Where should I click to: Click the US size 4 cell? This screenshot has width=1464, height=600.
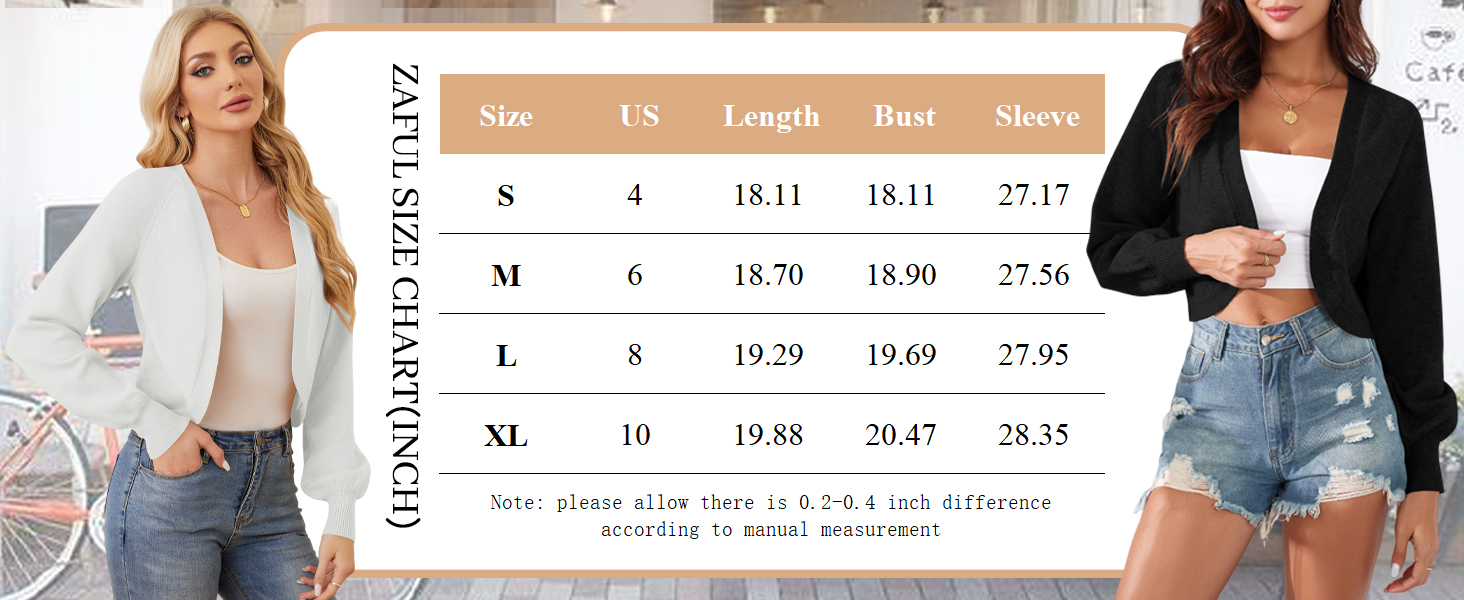635,195
